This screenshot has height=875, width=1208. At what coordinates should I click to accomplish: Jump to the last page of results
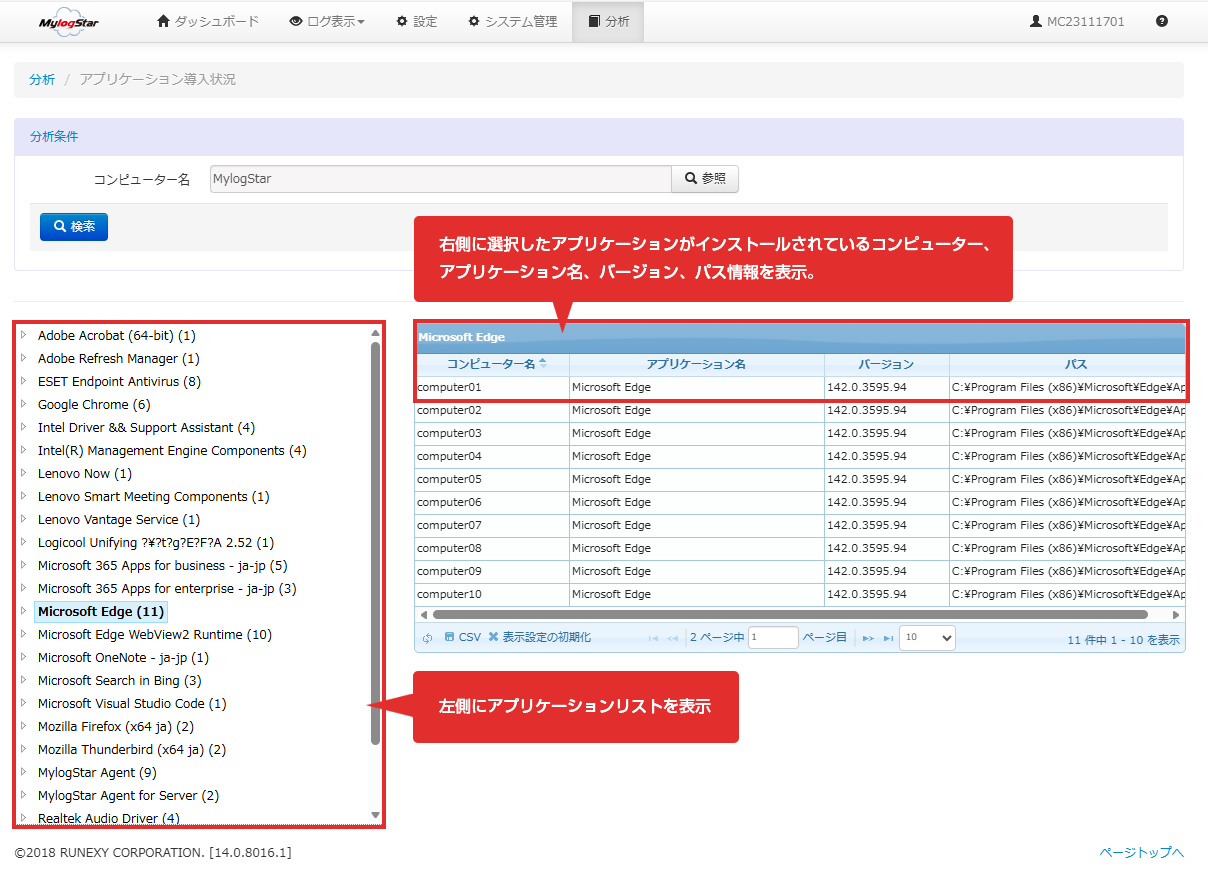(x=888, y=638)
